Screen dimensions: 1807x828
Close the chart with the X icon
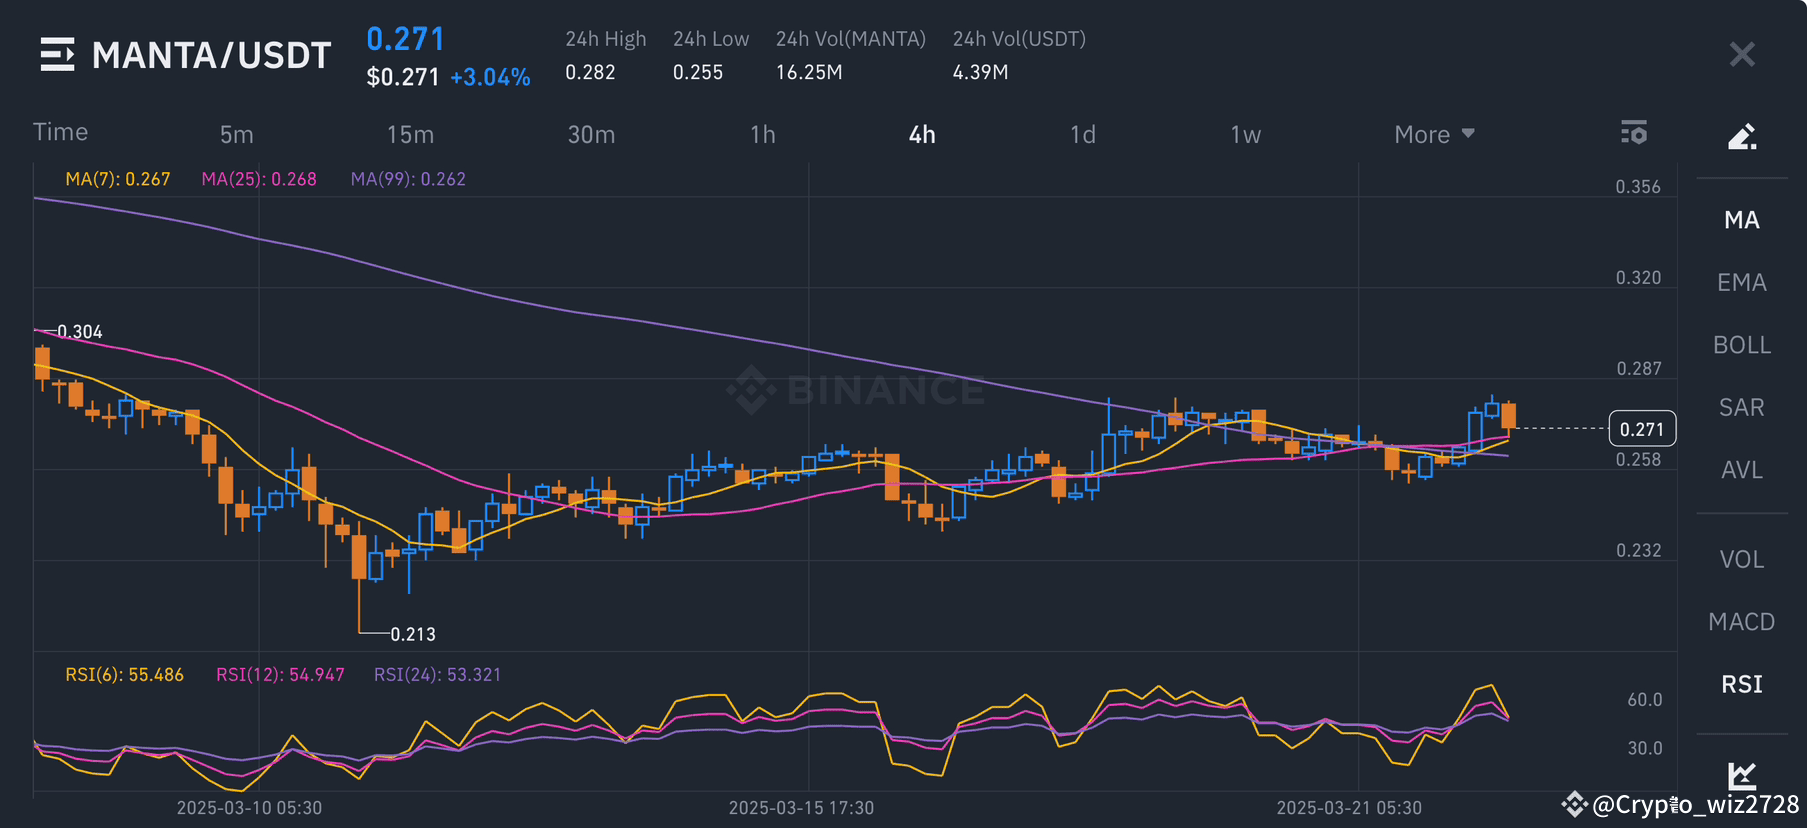pos(1742,54)
